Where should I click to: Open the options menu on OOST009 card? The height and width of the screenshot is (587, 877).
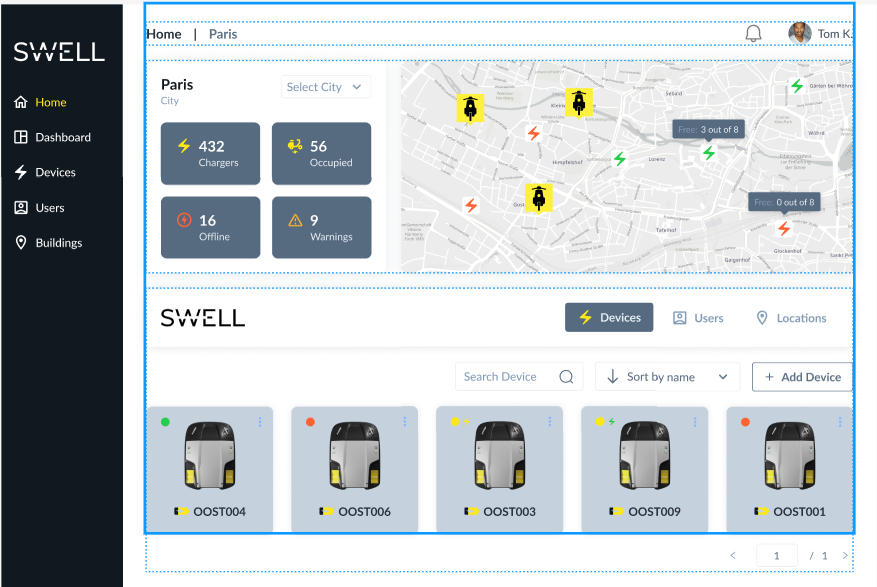(695, 422)
